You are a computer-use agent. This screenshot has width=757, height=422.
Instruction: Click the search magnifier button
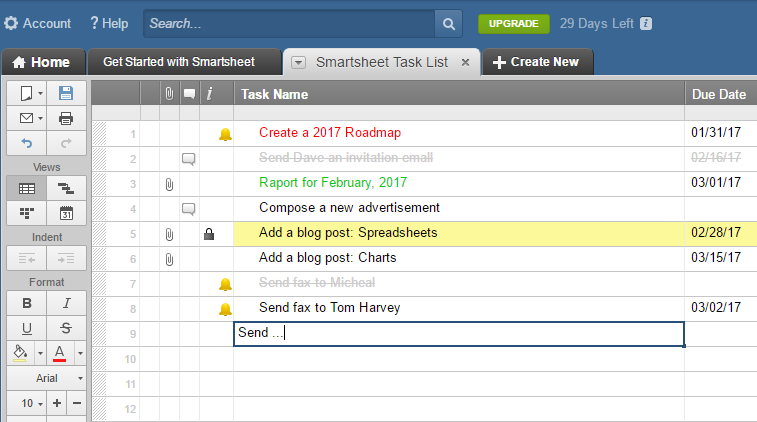coord(449,24)
